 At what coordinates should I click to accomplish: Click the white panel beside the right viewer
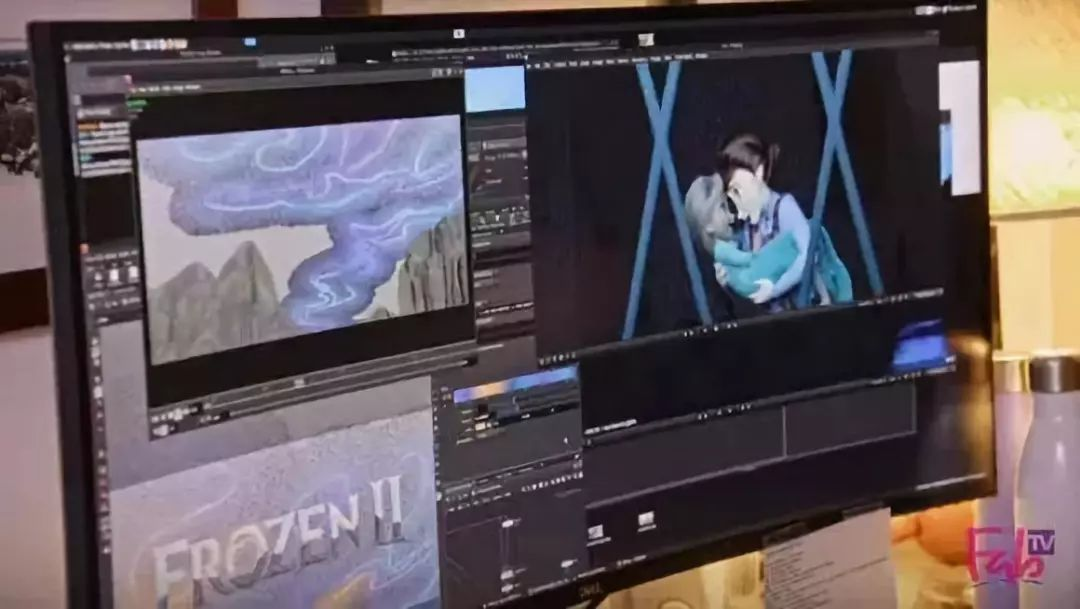961,127
